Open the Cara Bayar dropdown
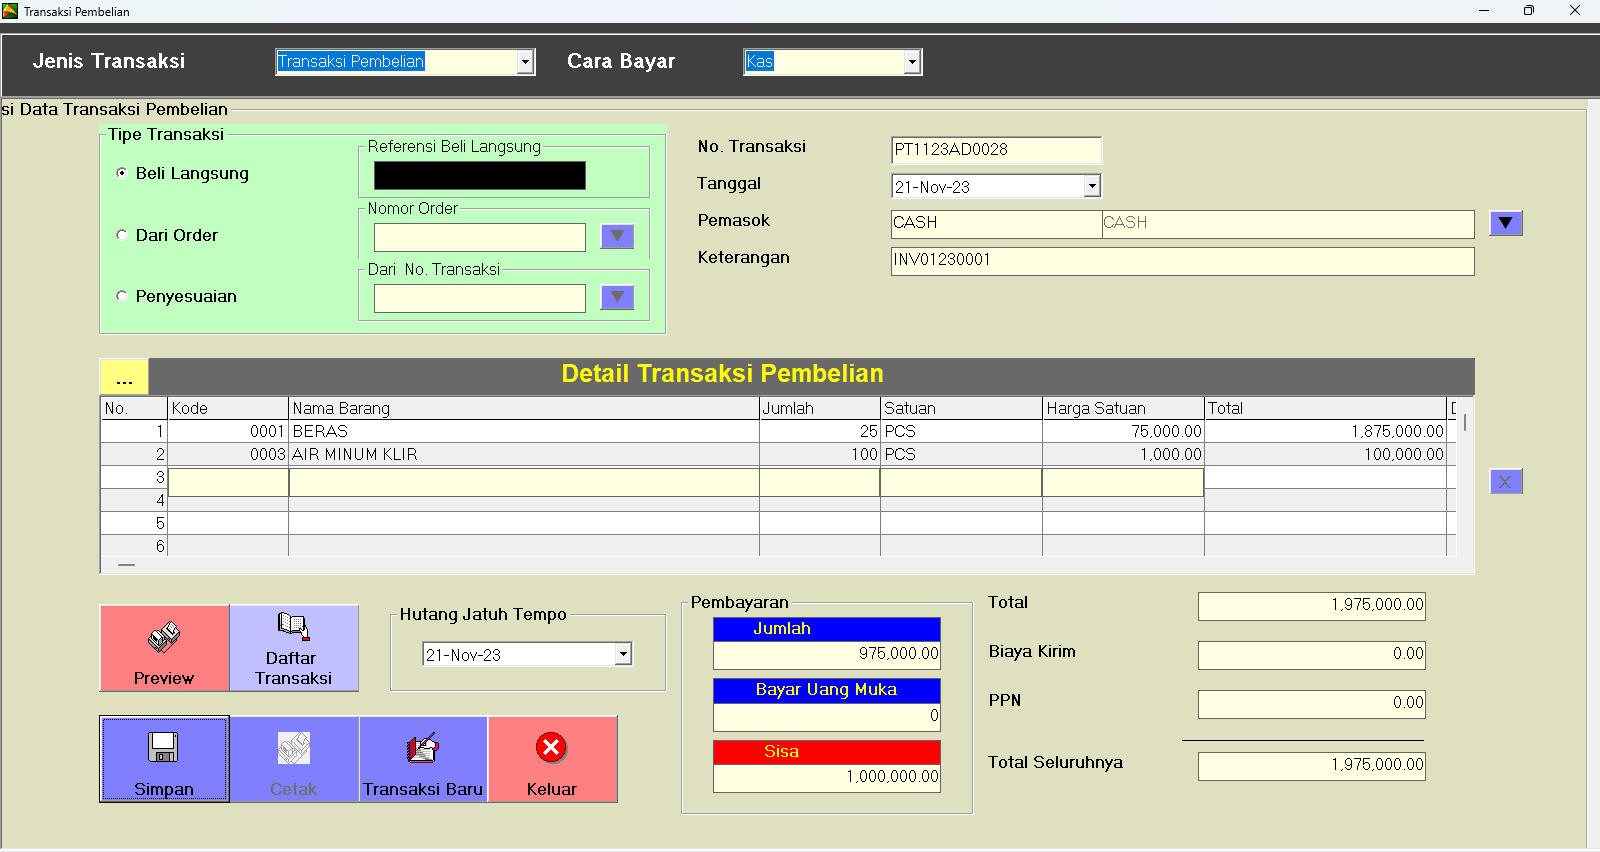Viewport: 1600px width, 852px height. click(911, 62)
